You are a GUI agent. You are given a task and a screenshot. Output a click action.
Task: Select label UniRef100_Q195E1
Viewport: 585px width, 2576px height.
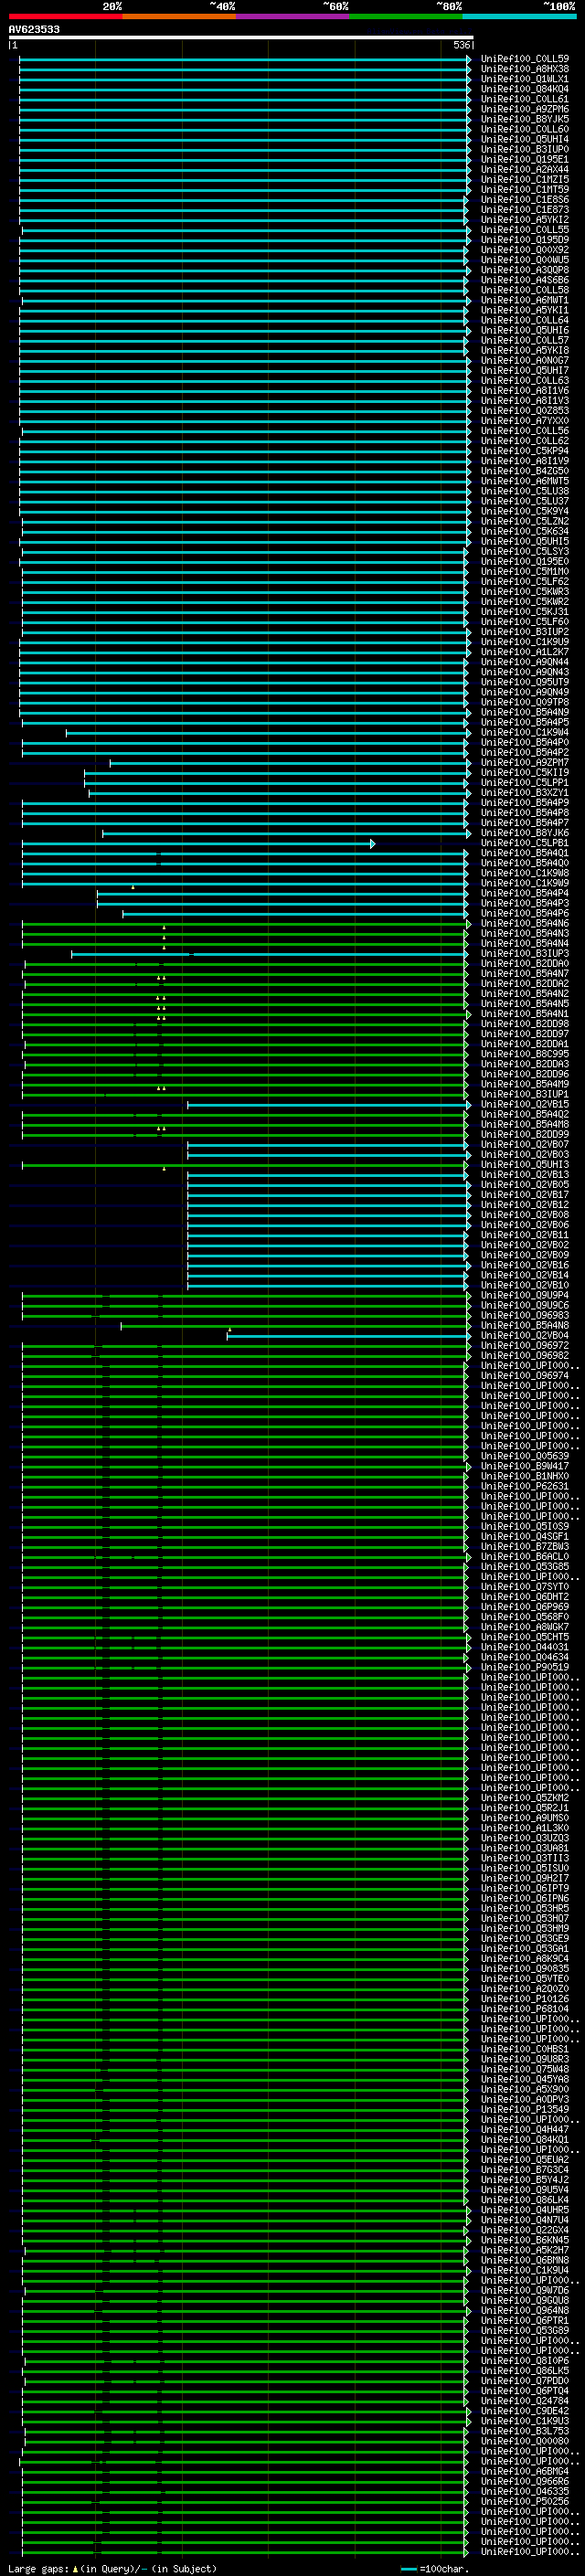tap(524, 159)
